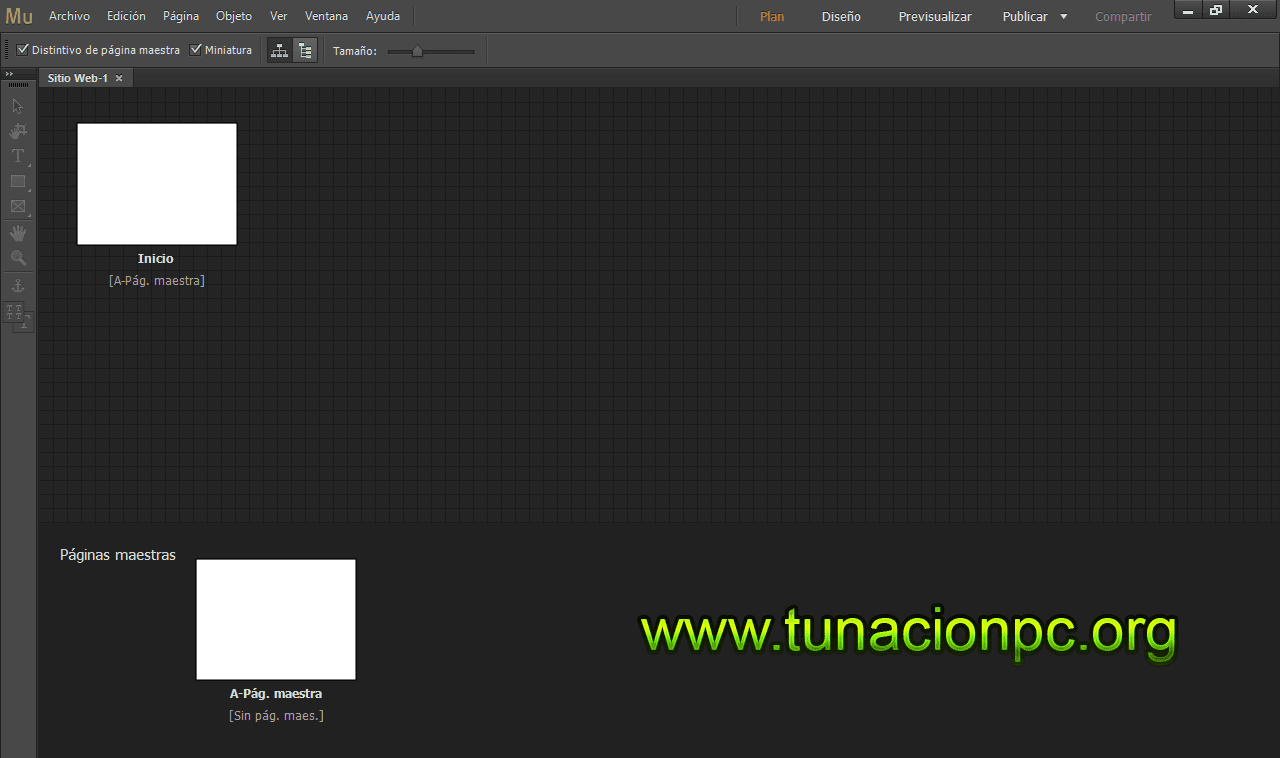This screenshot has height=758, width=1280.
Task: Click the bold A-Pág. maestra master name
Action: pyautogui.click(x=276, y=694)
